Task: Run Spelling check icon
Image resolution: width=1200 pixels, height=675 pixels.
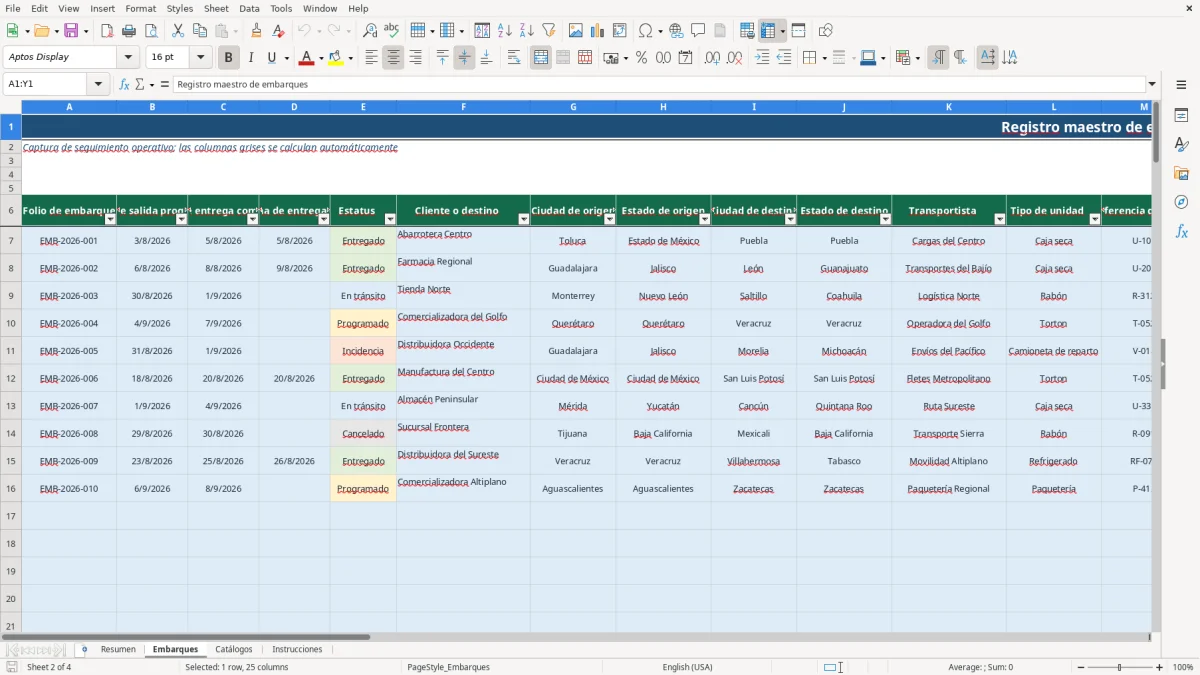Action: (x=391, y=31)
